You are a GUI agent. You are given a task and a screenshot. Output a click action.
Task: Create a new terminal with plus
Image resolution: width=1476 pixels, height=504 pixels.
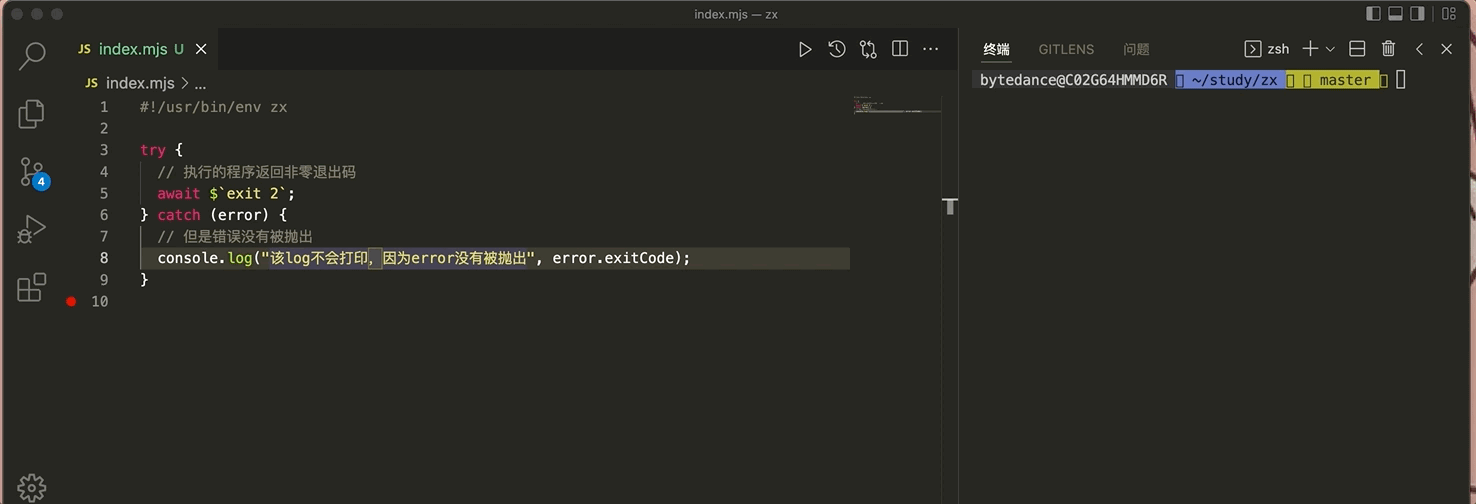pos(1310,49)
